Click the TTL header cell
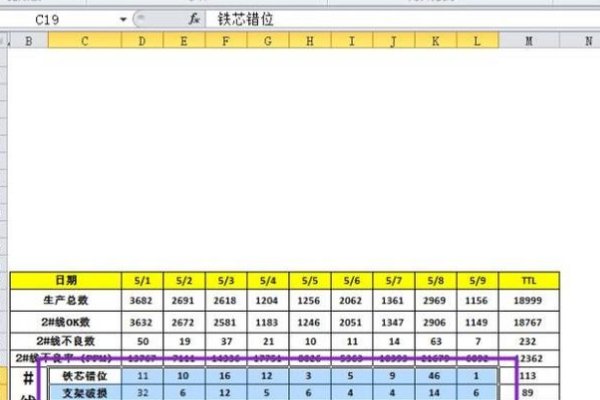Image resolution: width=600 pixels, height=400 pixels. [x=529, y=281]
